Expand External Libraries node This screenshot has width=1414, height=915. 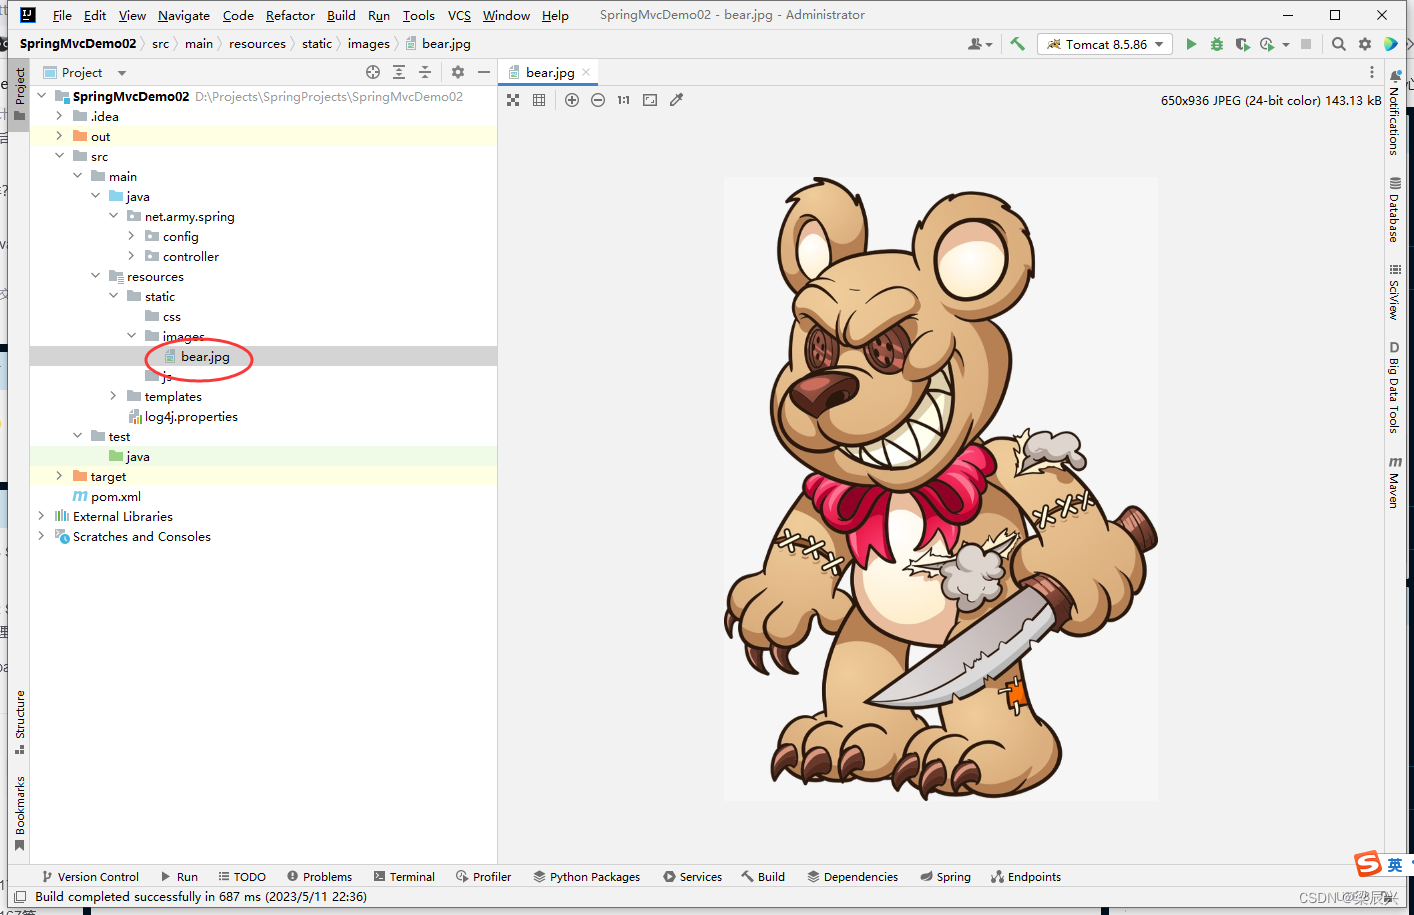pyautogui.click(x=42, y=516)
